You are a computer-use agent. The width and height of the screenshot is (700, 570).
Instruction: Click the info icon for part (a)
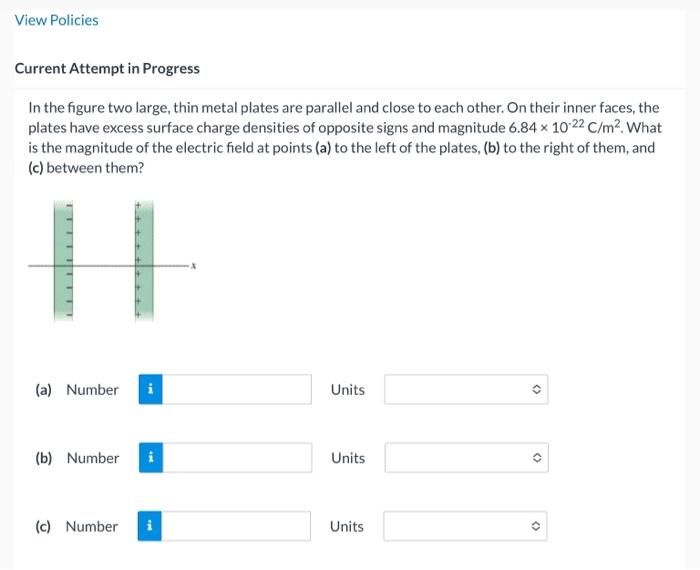click(x=150, y=389)
